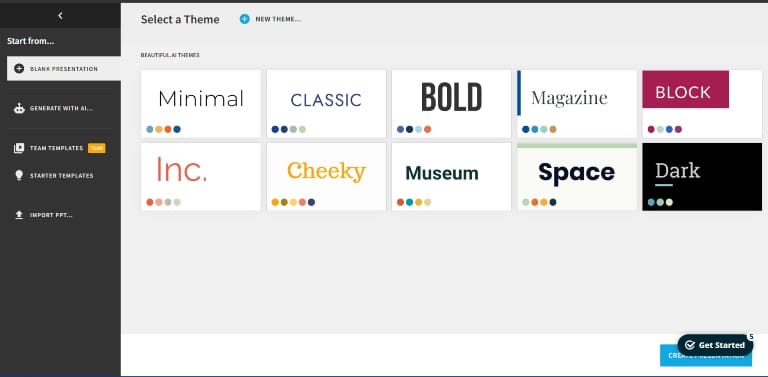Select the Cheeky theme
Viewport: 768px width, 377px height.
(326, 177)
